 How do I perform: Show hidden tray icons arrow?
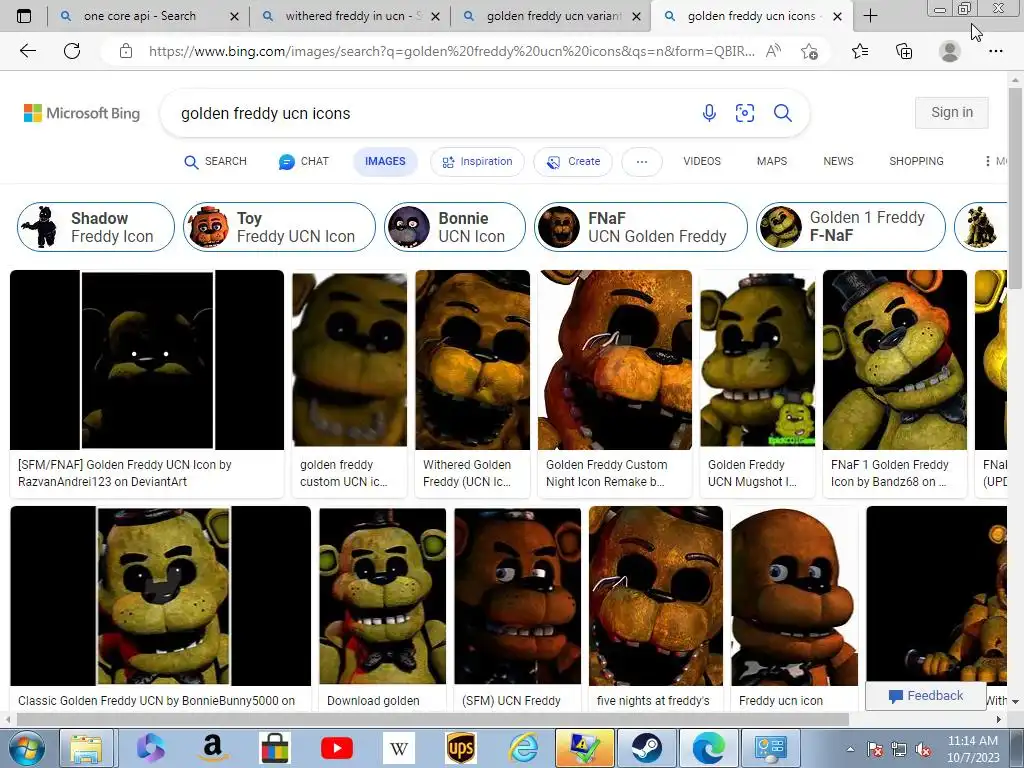pyautogui.click(x=850, y=749)
